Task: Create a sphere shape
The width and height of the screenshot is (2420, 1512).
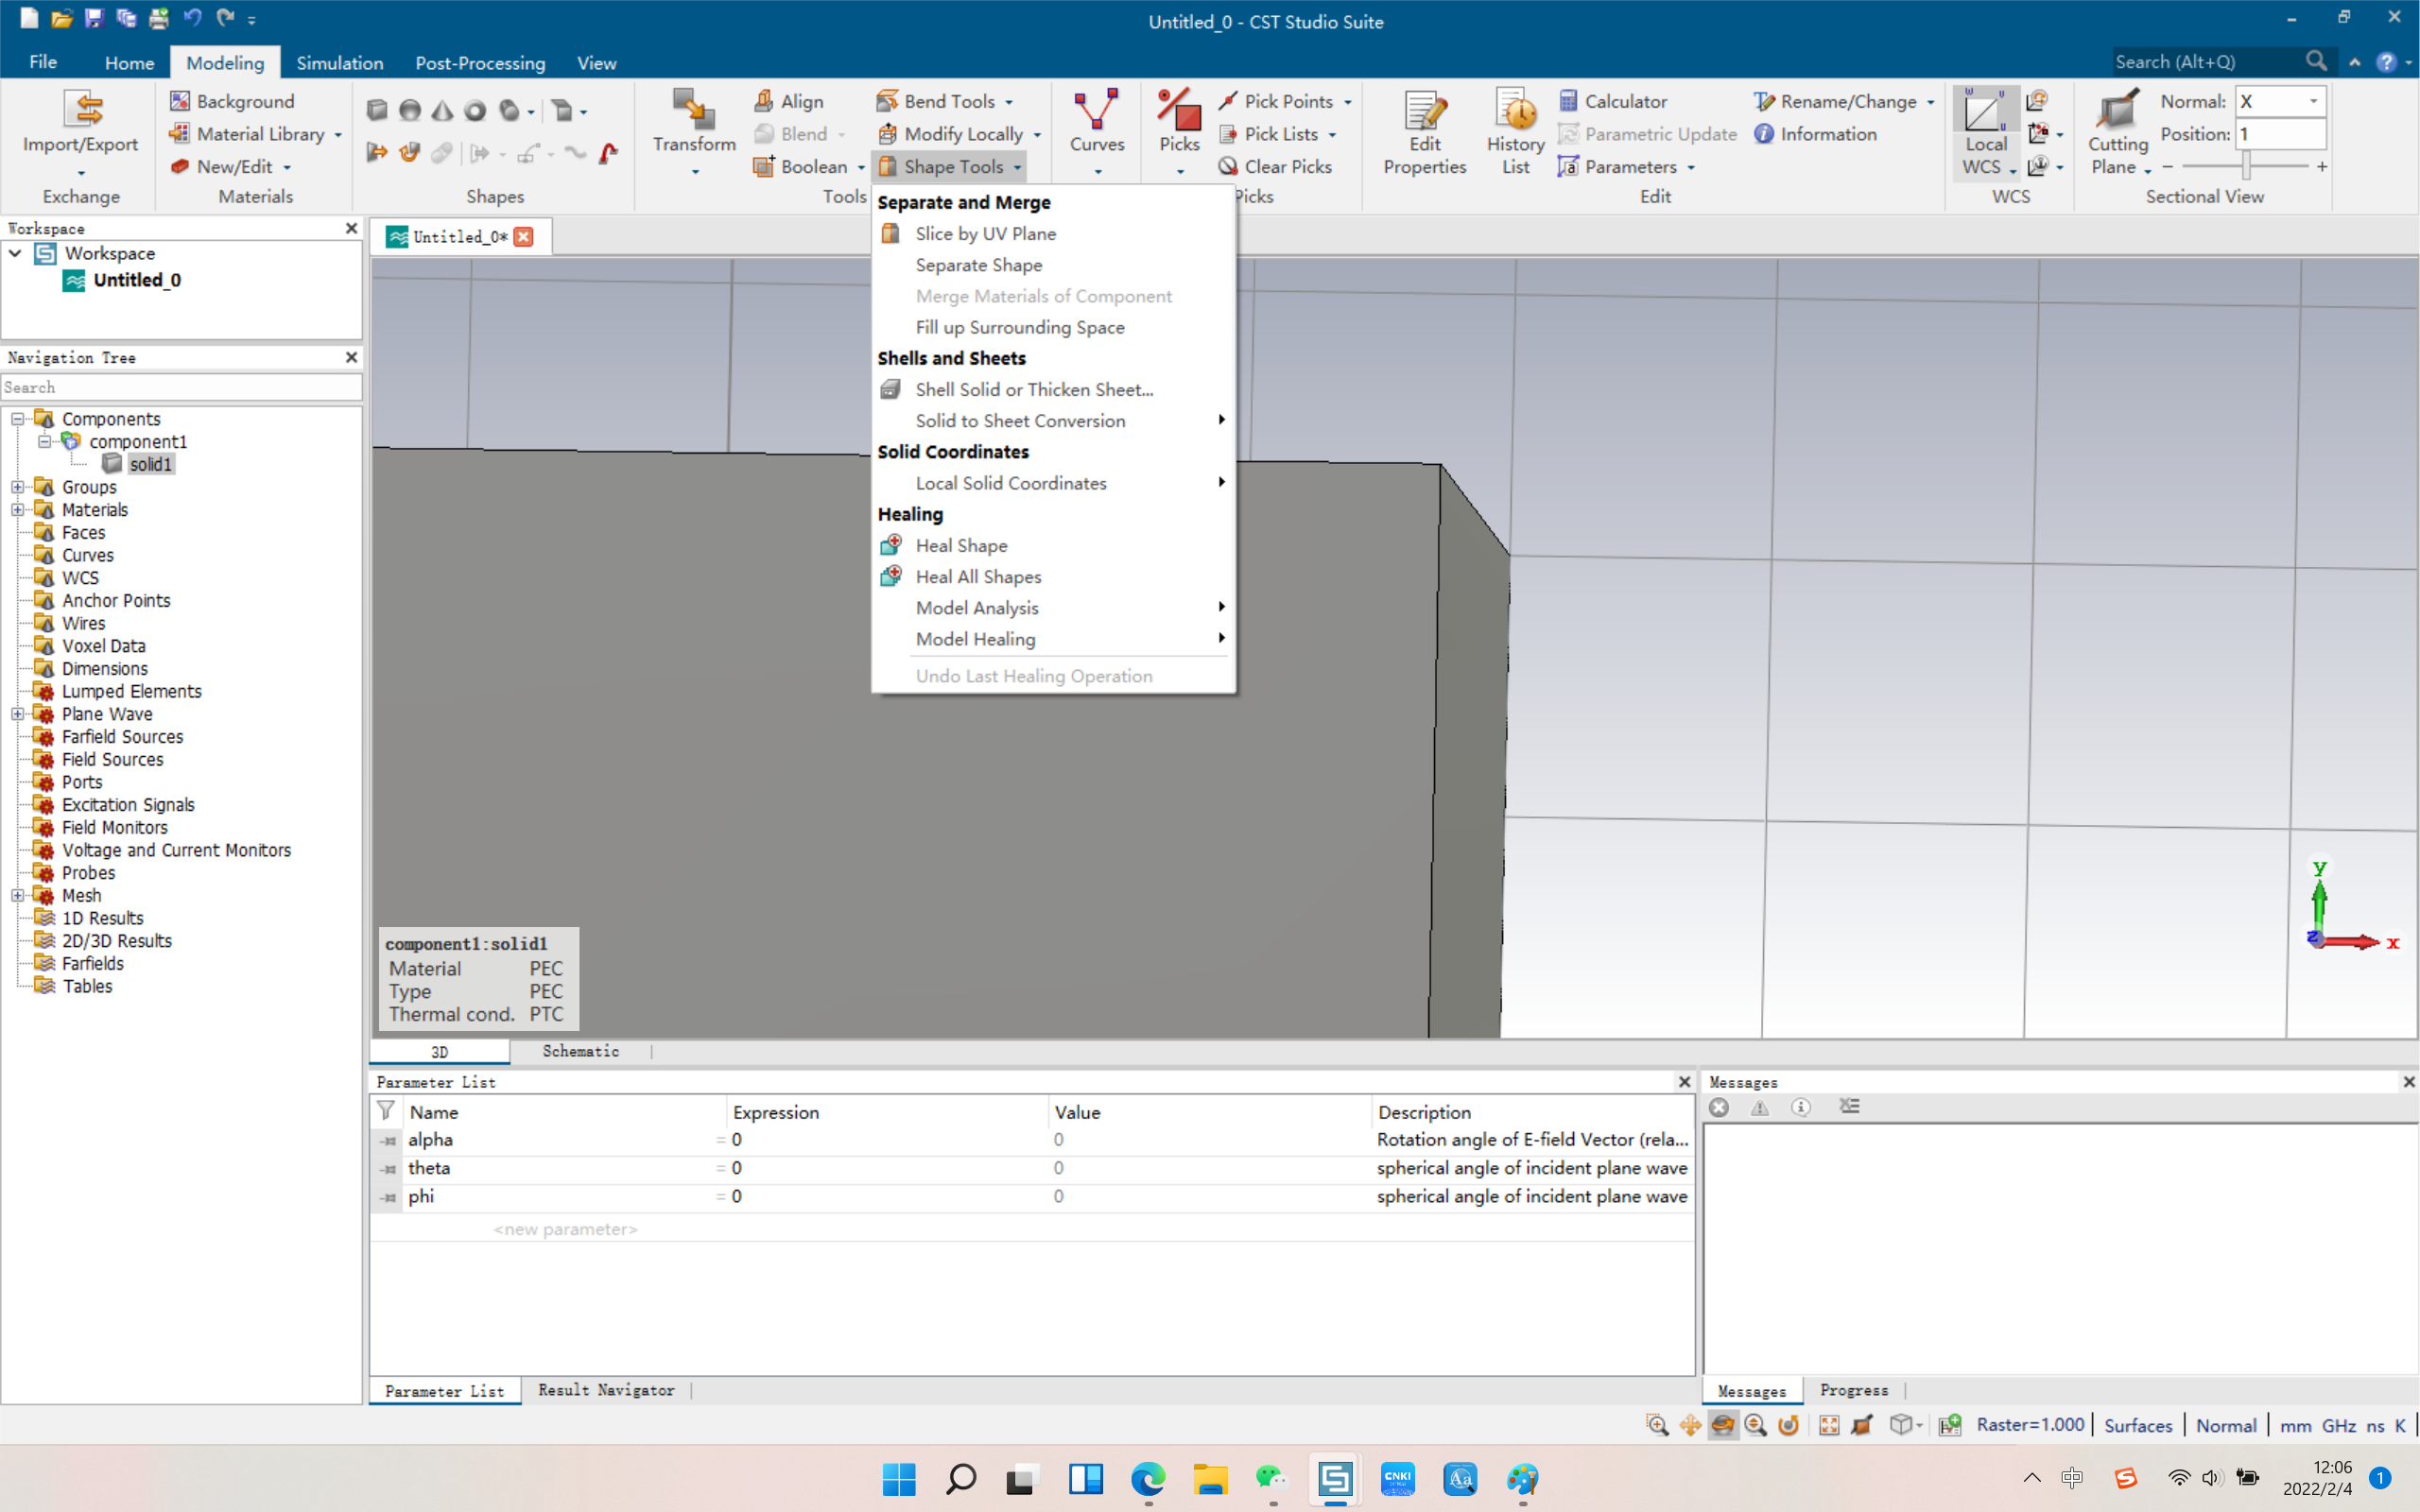Action: tap(409, 110)
